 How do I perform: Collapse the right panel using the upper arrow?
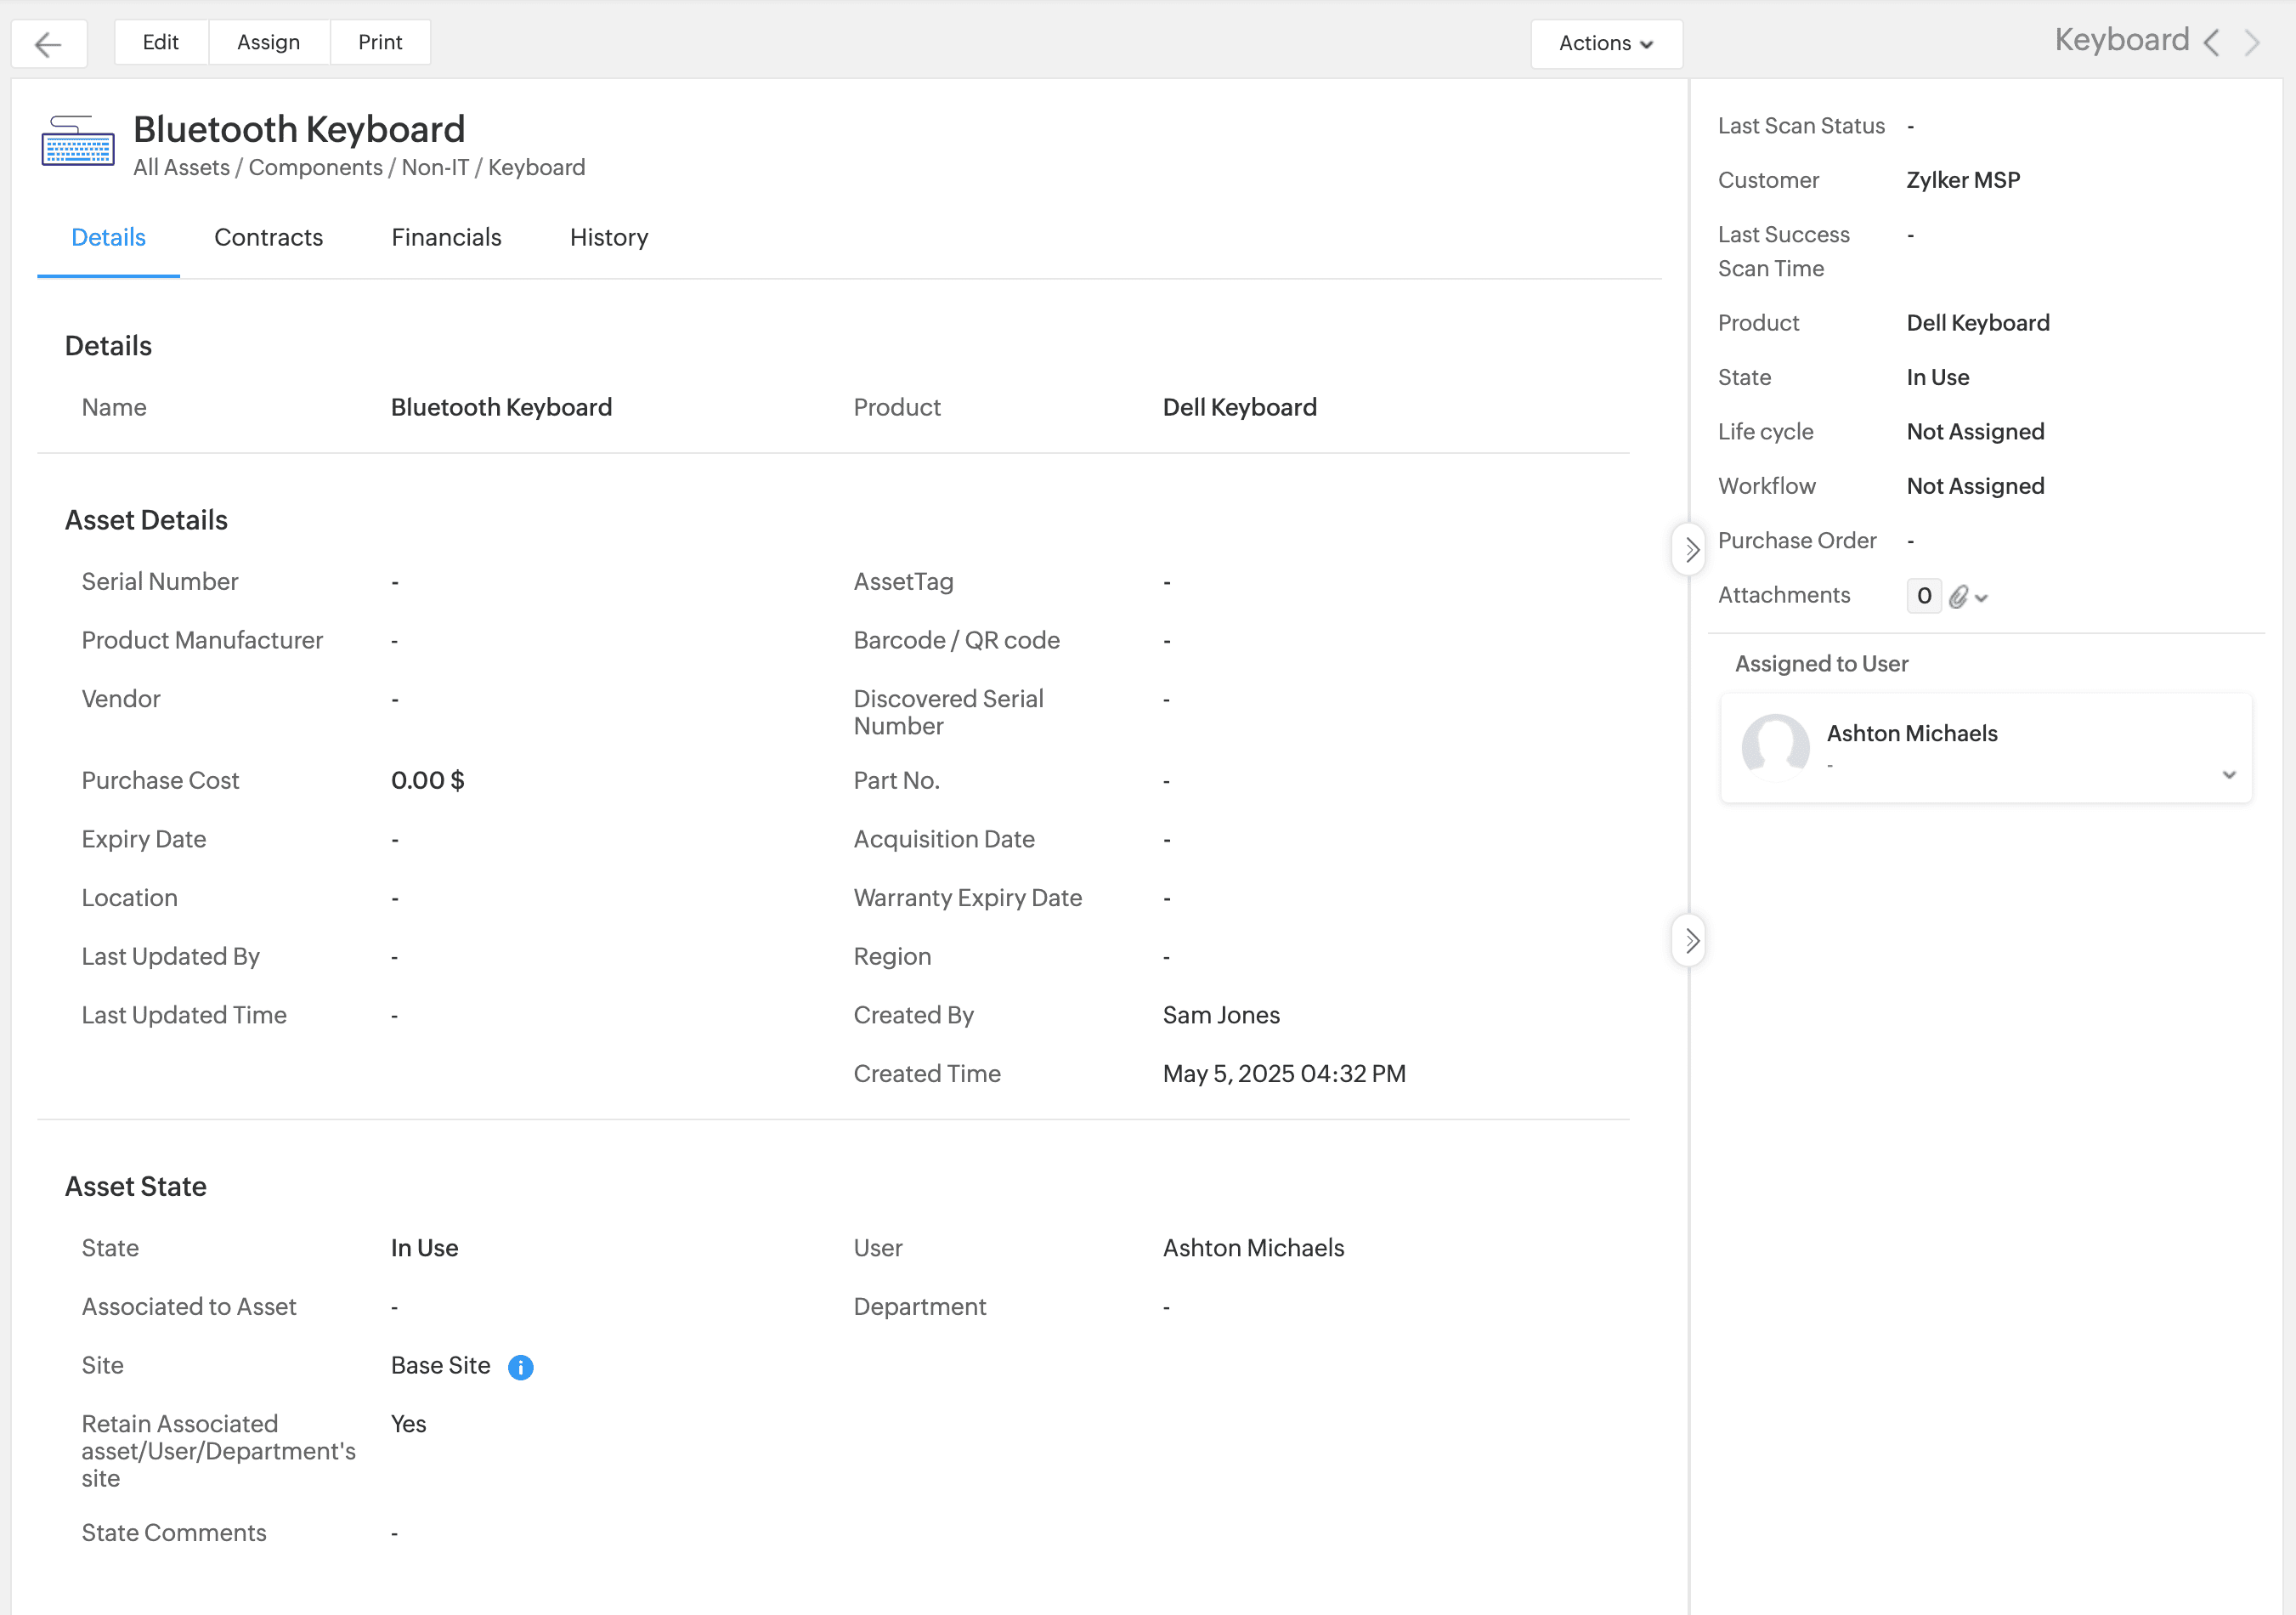point(1690,549)
